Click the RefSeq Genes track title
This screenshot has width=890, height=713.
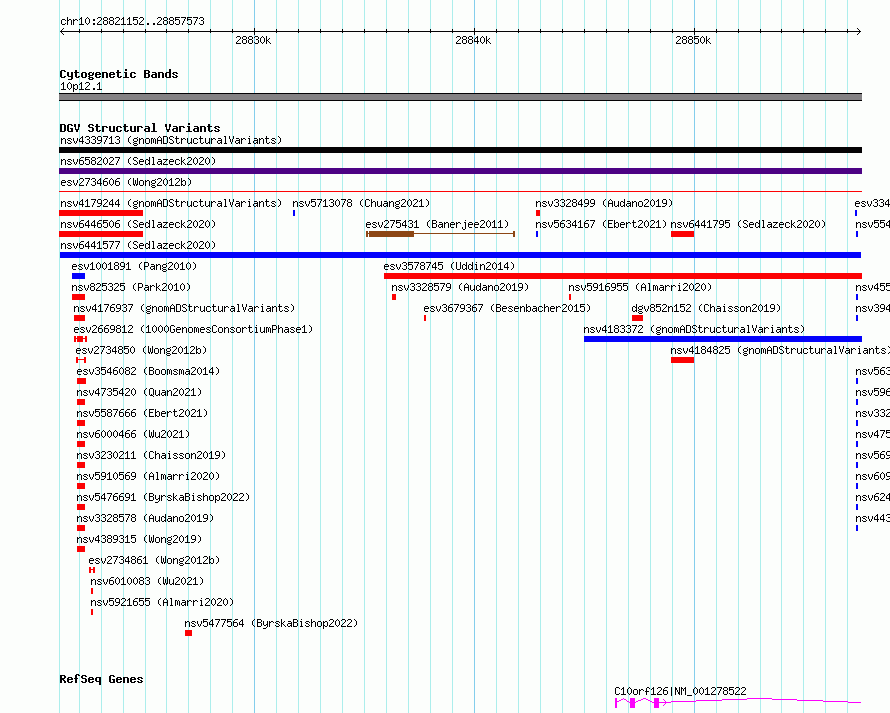point(101,679)
